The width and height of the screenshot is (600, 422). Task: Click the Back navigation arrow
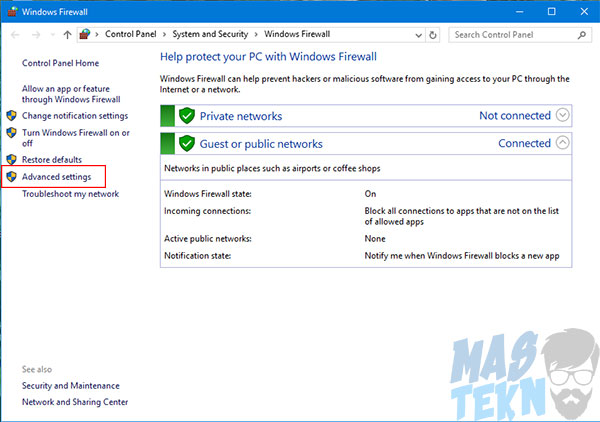point(15,35)
